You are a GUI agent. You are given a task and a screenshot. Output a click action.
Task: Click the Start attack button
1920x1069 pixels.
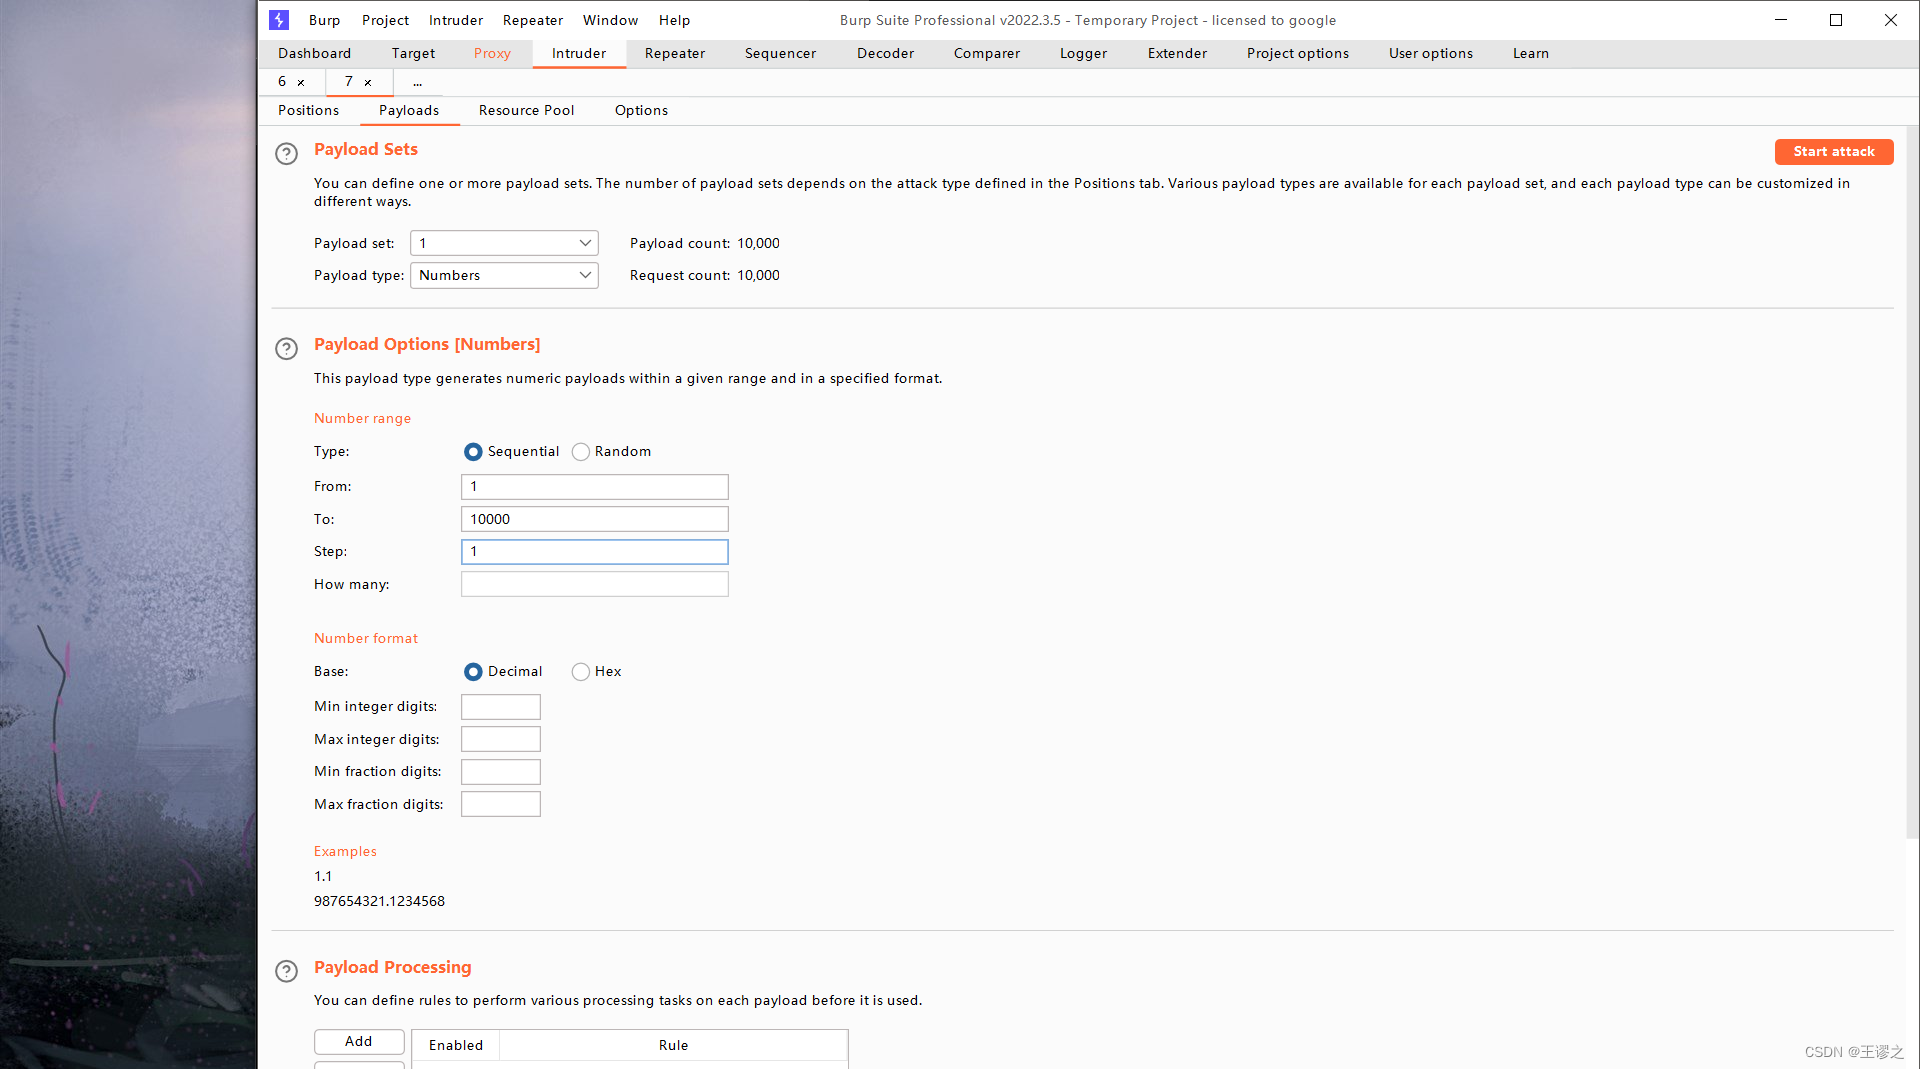click(x=1833, y=151)
